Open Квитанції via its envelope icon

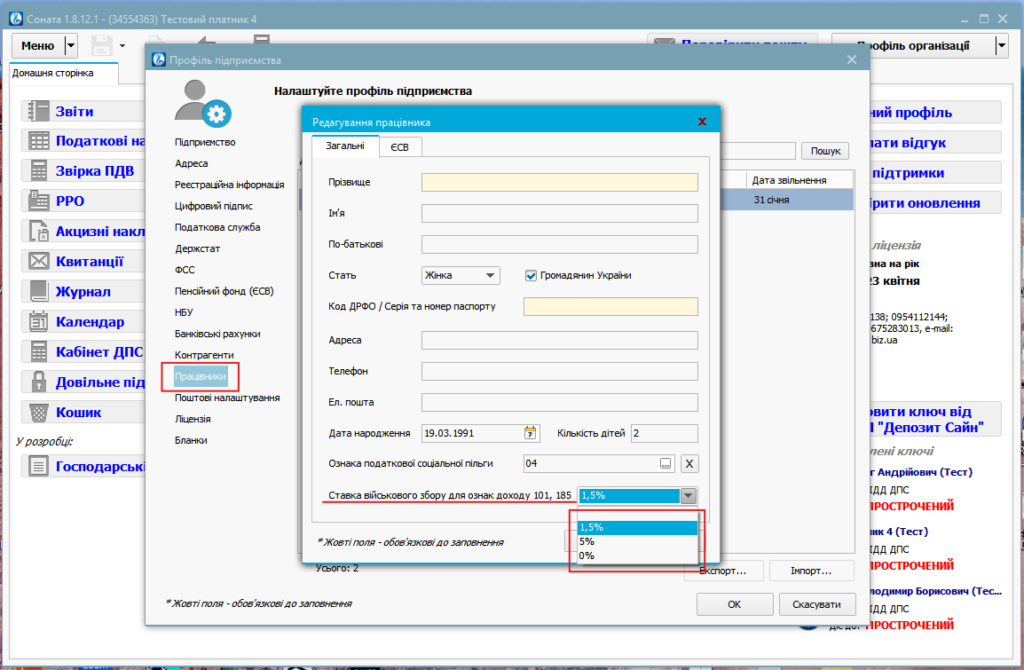39,261
